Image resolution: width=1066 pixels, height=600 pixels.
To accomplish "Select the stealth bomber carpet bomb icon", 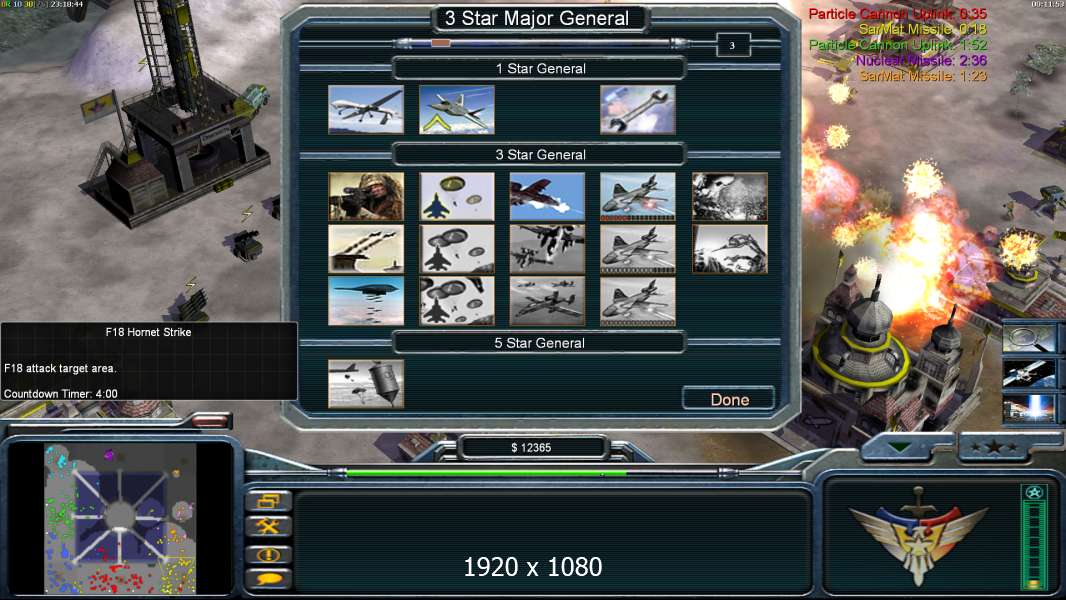I will (366, 300).
